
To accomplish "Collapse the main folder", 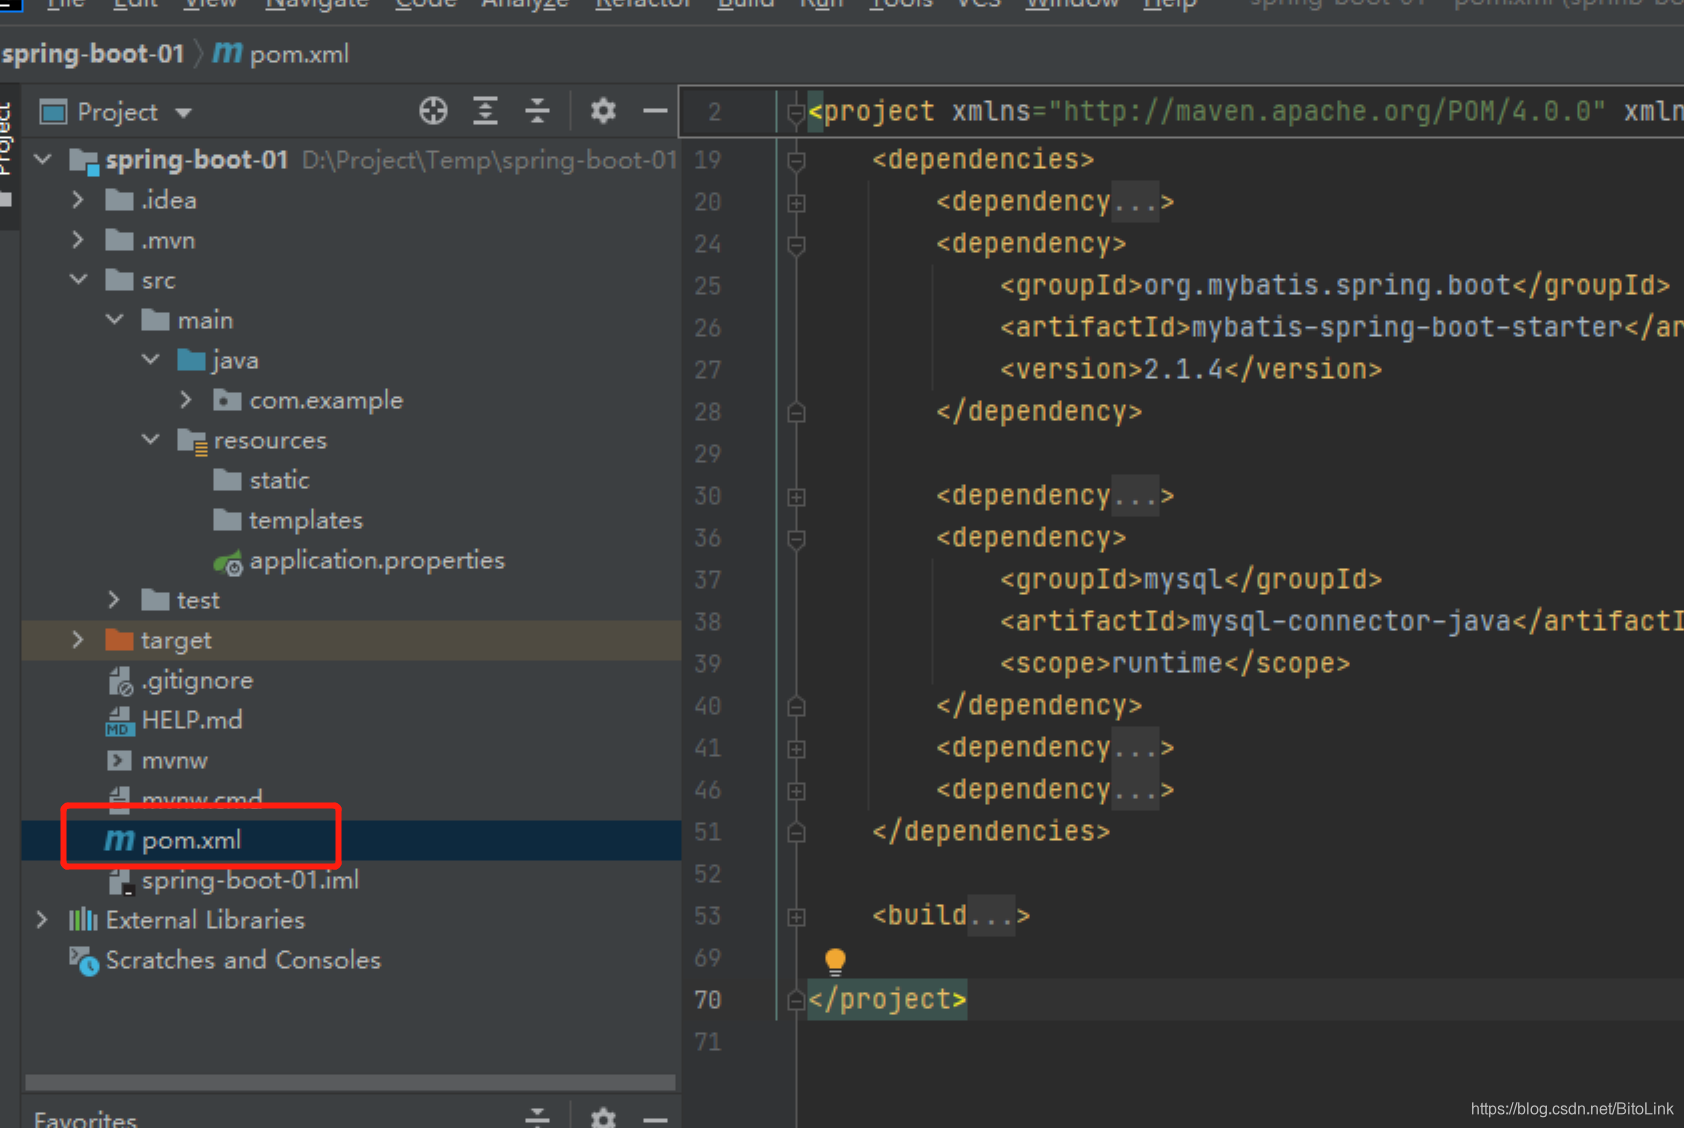I will pyautogui.click(x=115, y=320).
